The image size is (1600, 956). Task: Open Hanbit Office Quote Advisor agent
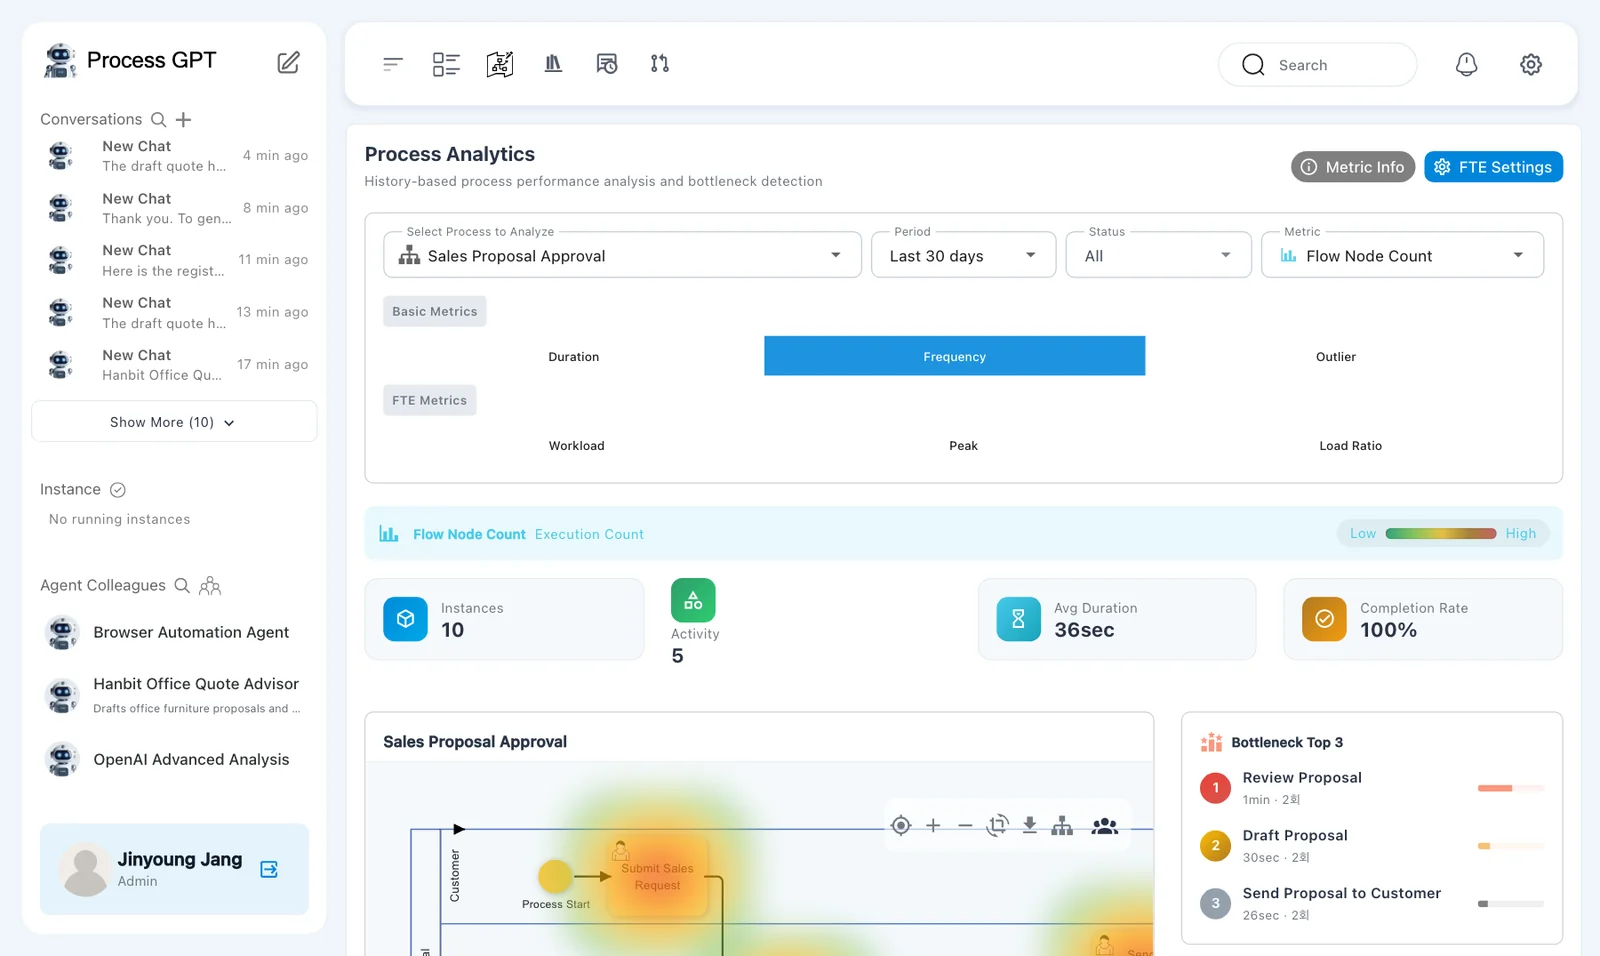point(174,695)
